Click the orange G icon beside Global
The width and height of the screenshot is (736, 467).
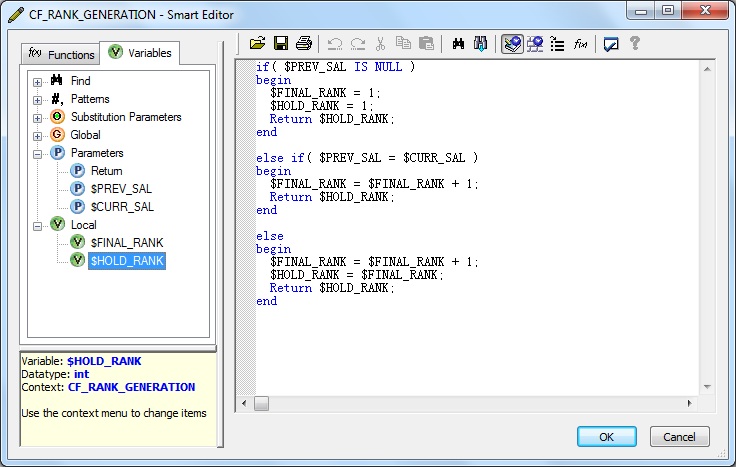pos(57,135)
